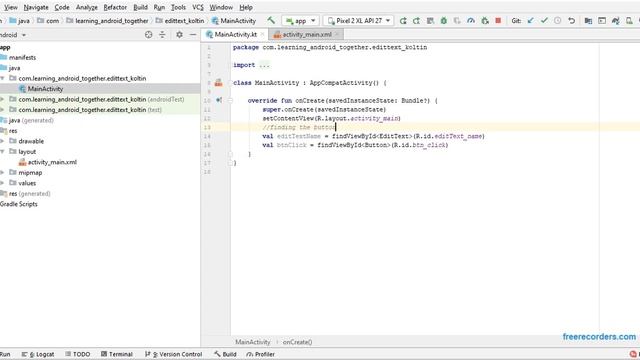The height and width of the screenshot is (360, 640).
Task: Select Gradle Scripts in the project tree
Action: [19, 204]
